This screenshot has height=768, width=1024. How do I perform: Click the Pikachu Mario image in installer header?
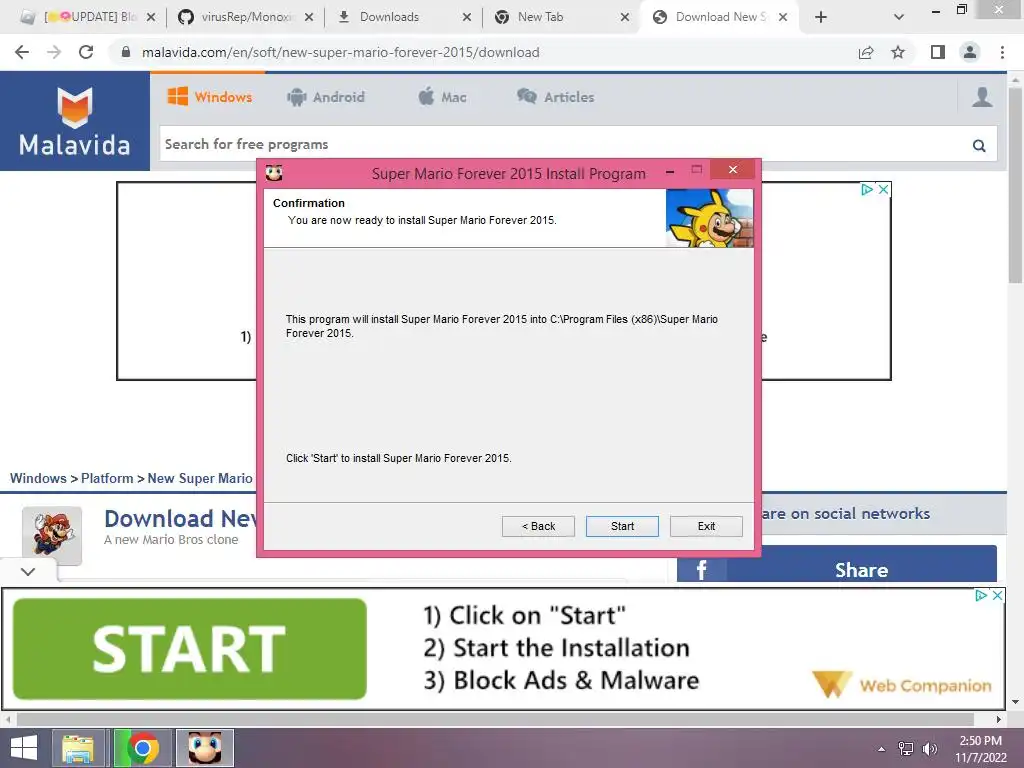[709, 218]
